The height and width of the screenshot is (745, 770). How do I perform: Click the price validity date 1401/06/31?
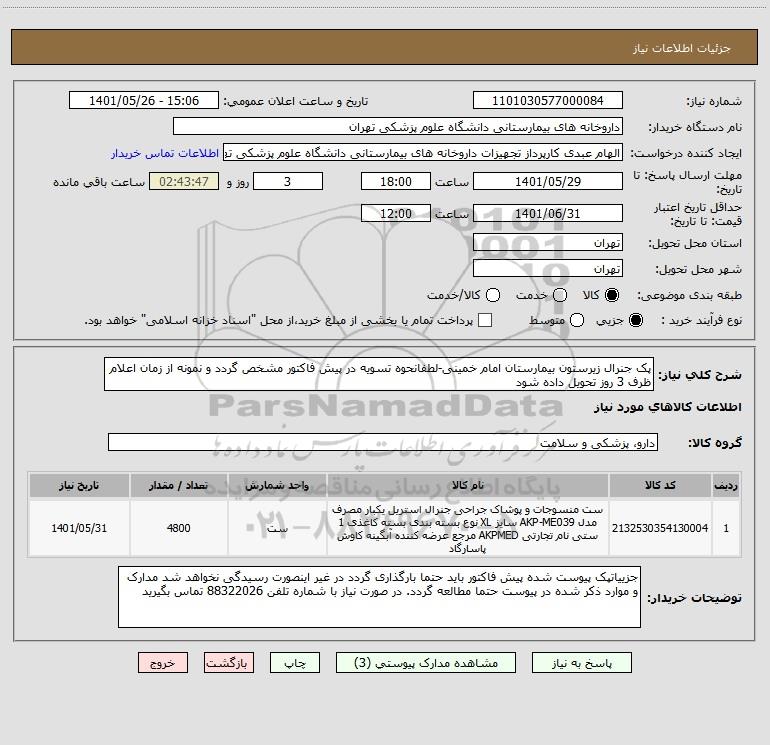tap(548, 214)
